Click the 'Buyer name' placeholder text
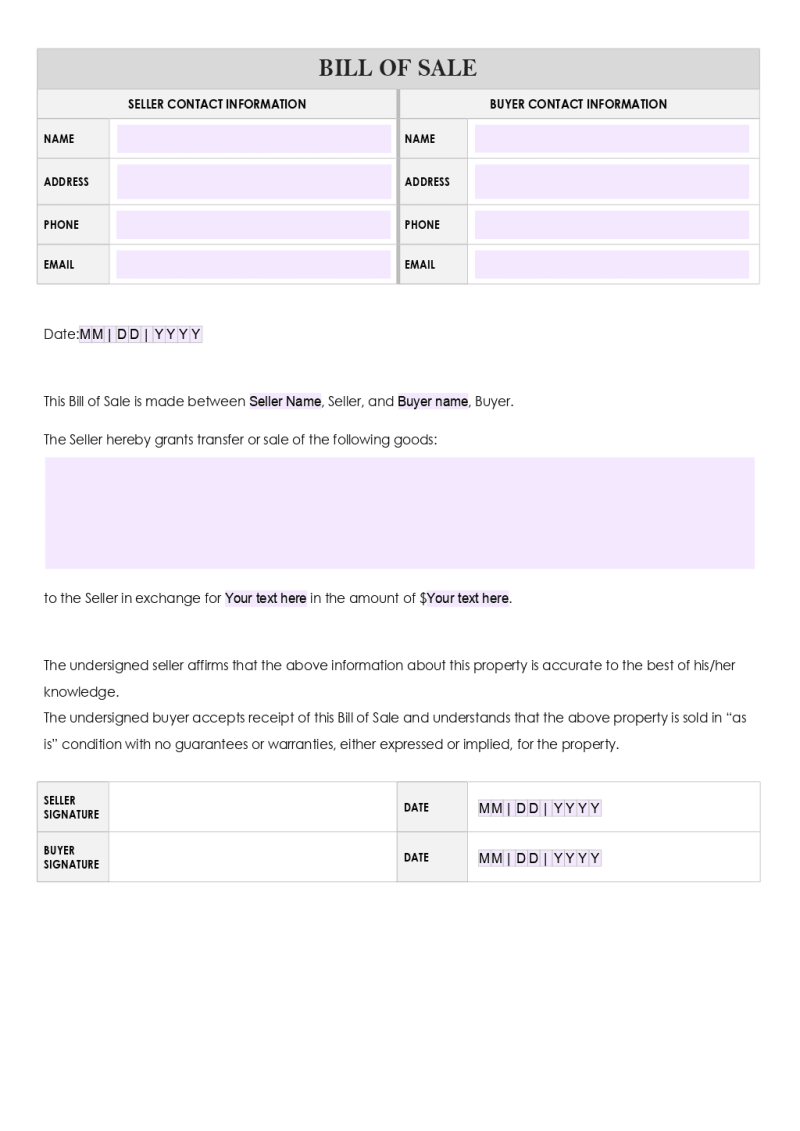This screenshot has width=800, height=1131. (433, 401)
